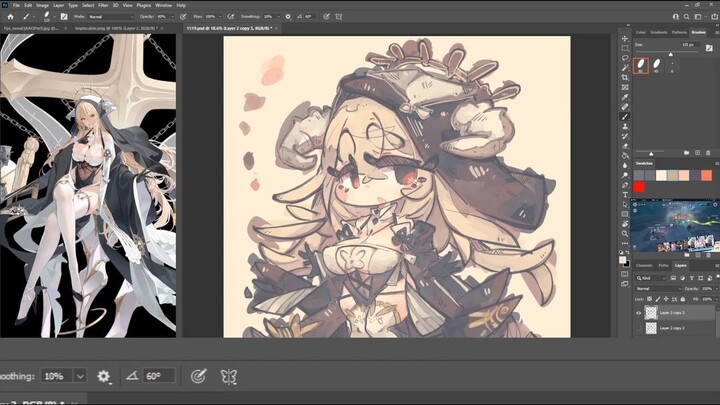Select the Dodge tool
Screen dimensions: 720x405
point(625,175)
